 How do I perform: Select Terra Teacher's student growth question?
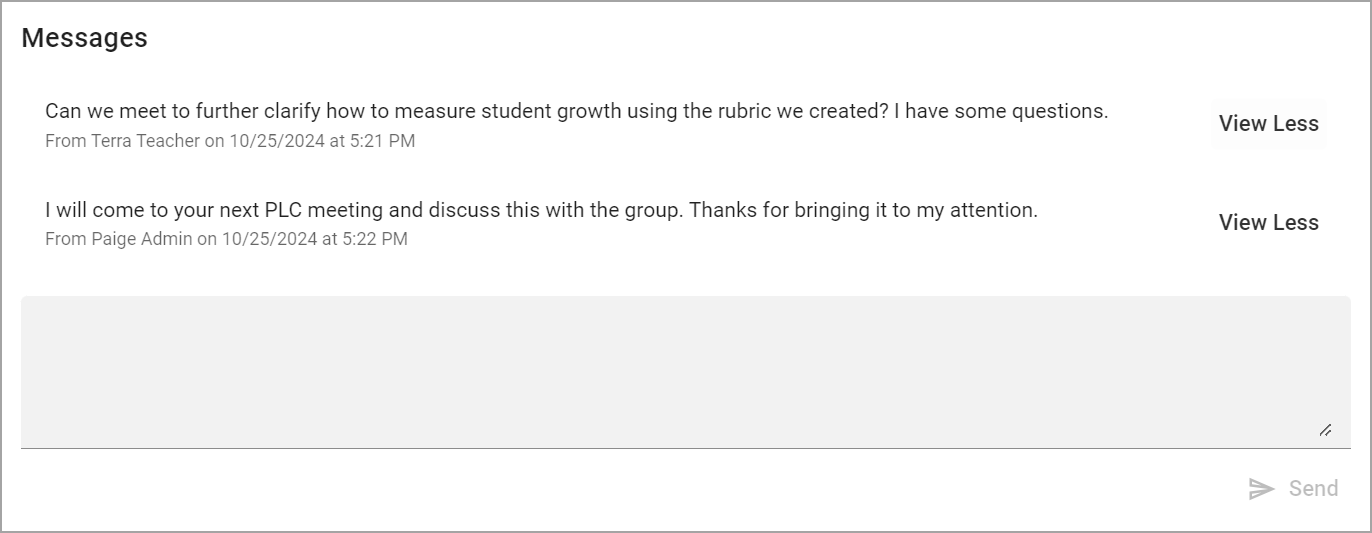click(576, 111)
